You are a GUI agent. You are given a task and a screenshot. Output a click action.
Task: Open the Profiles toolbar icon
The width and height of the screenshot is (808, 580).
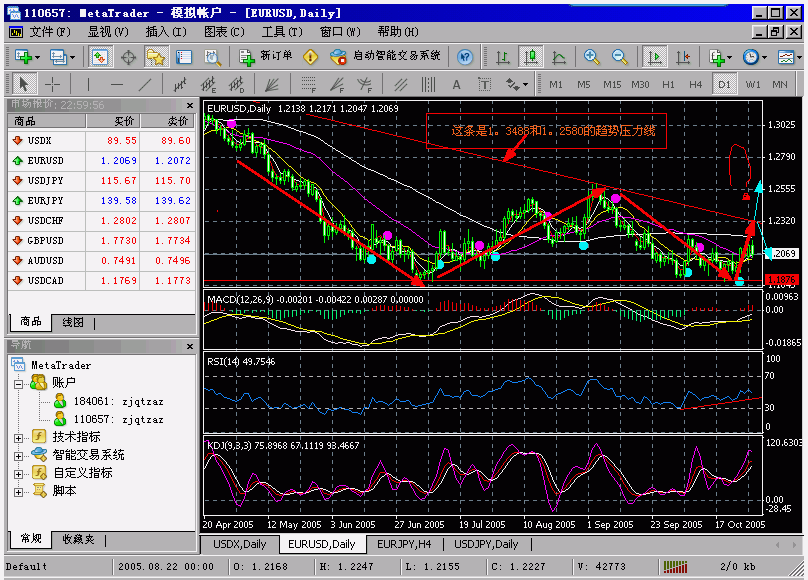coord(58,57)
